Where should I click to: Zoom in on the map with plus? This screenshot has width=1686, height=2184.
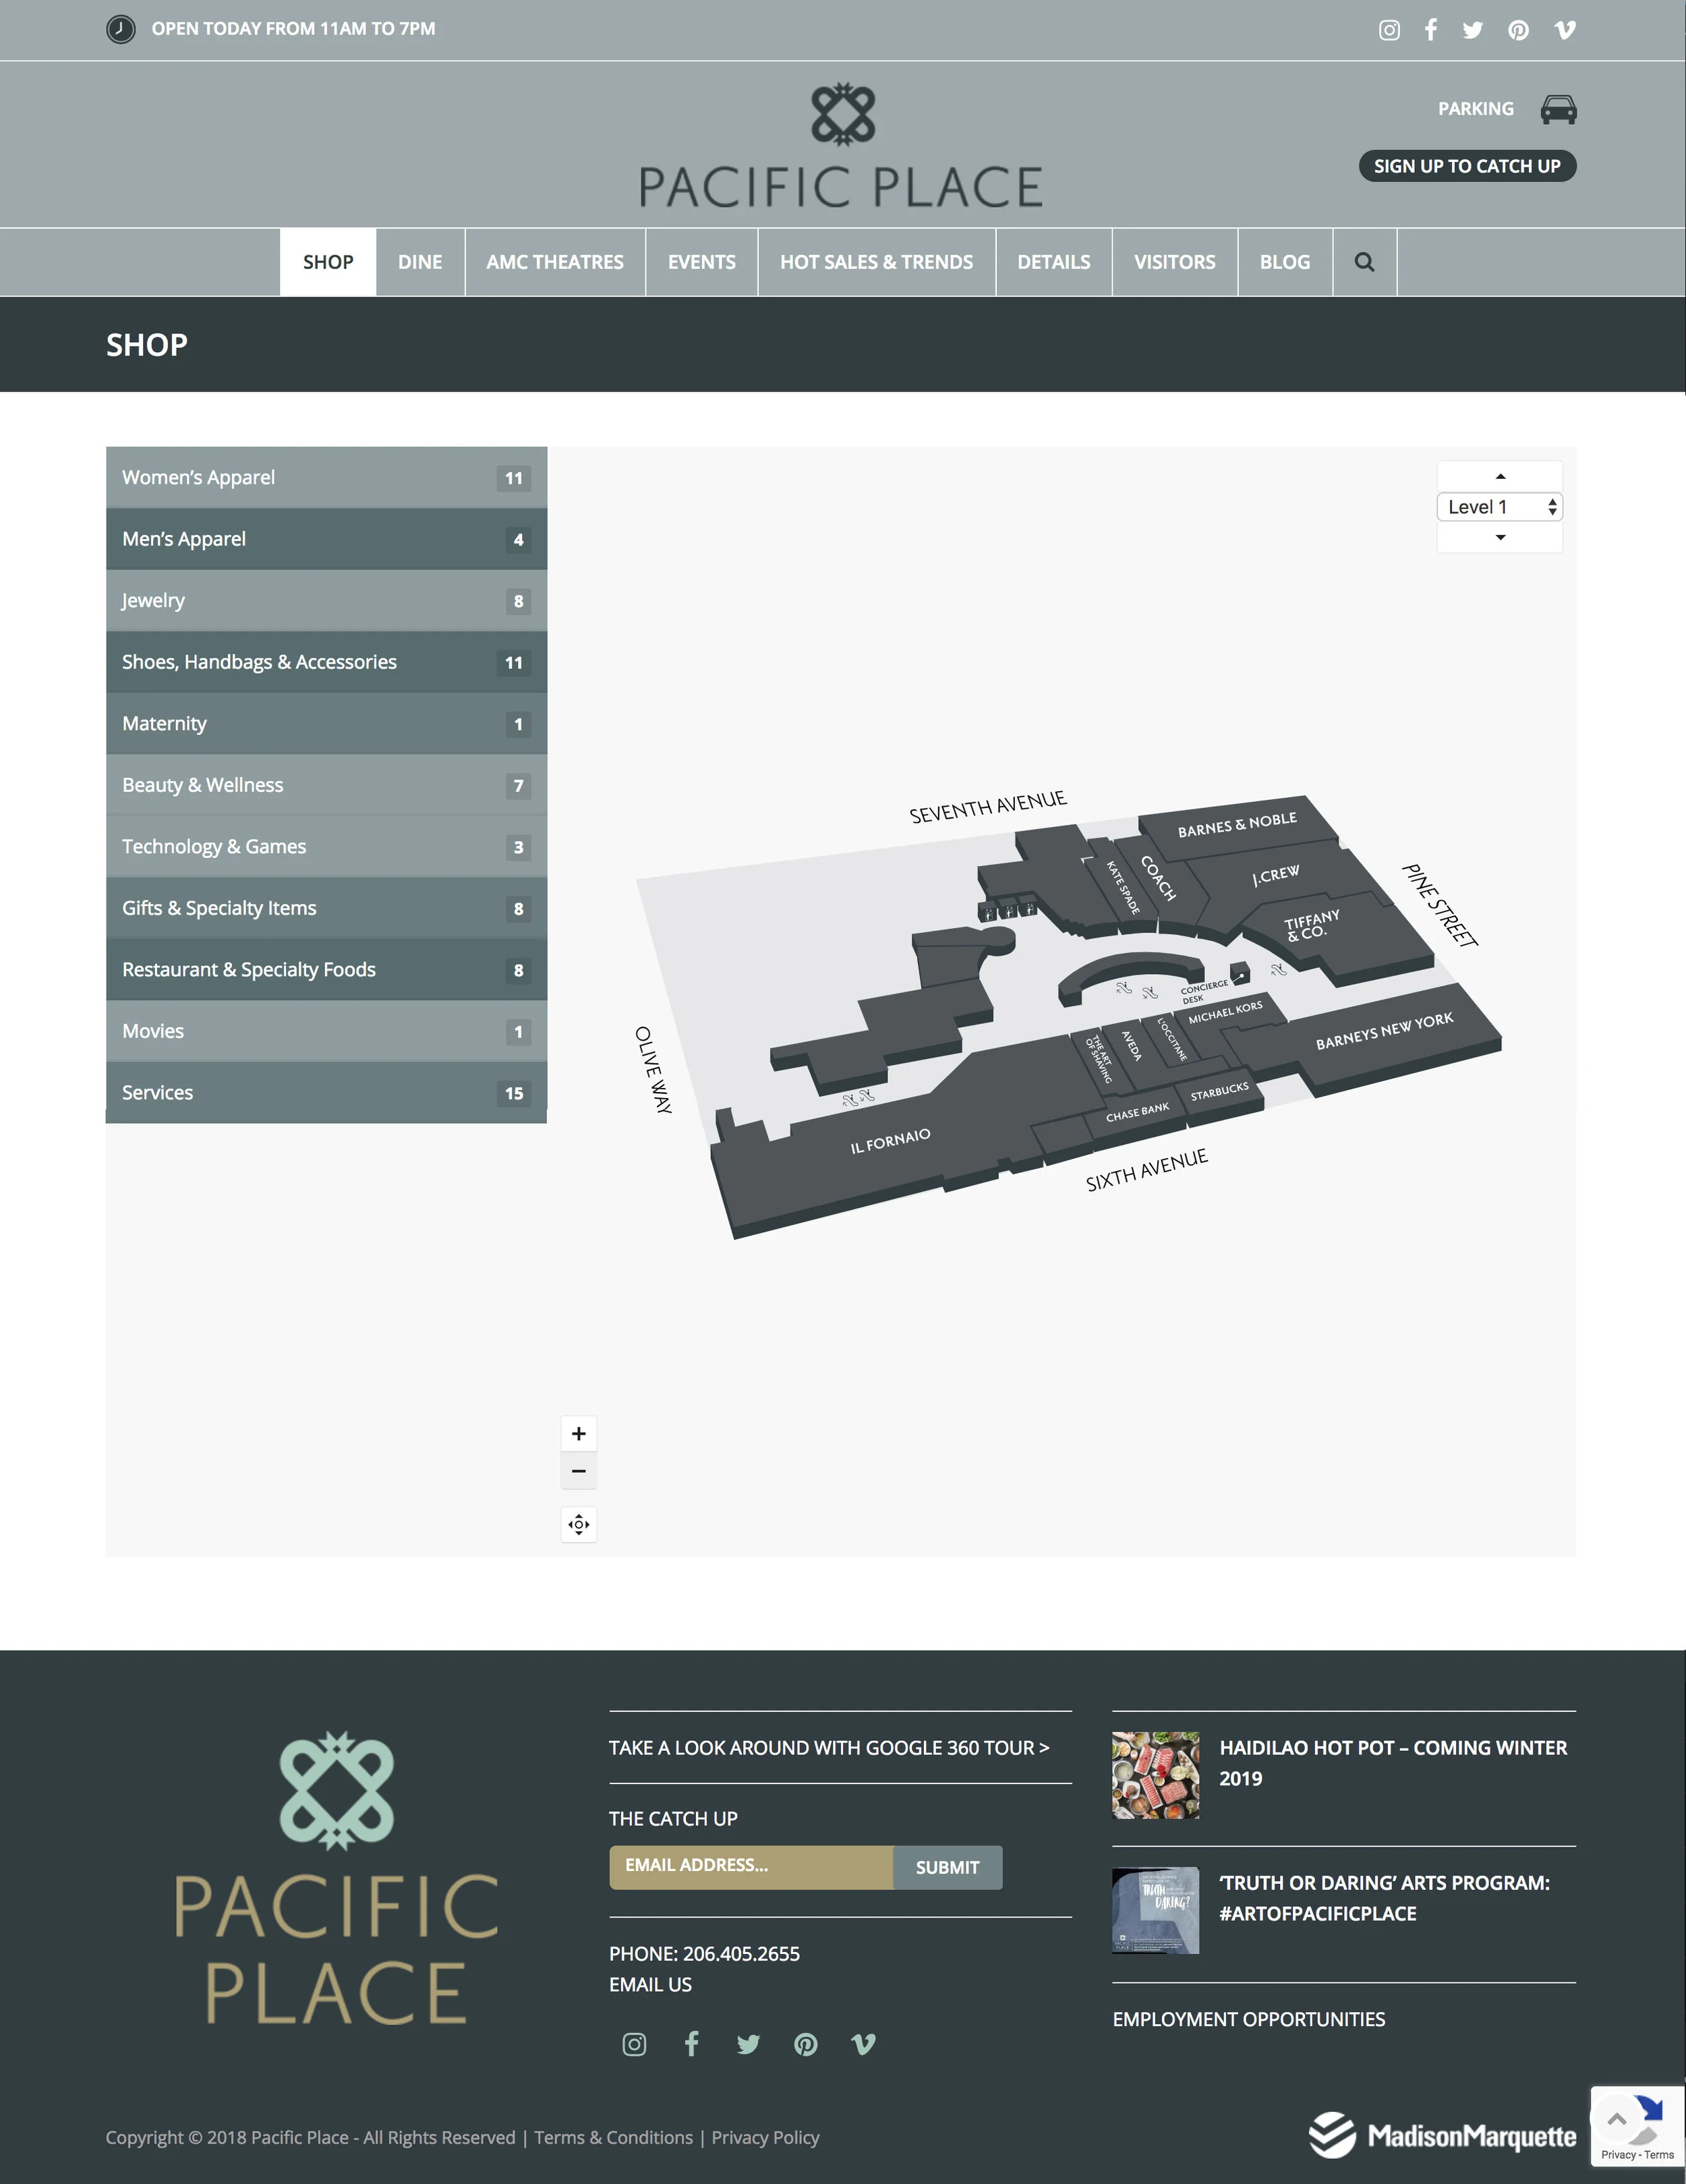(x=579, y=1434)
